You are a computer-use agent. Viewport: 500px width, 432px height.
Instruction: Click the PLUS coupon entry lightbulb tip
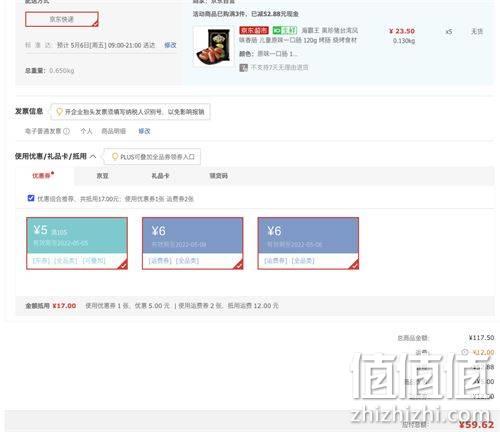[x=115, y=157]
